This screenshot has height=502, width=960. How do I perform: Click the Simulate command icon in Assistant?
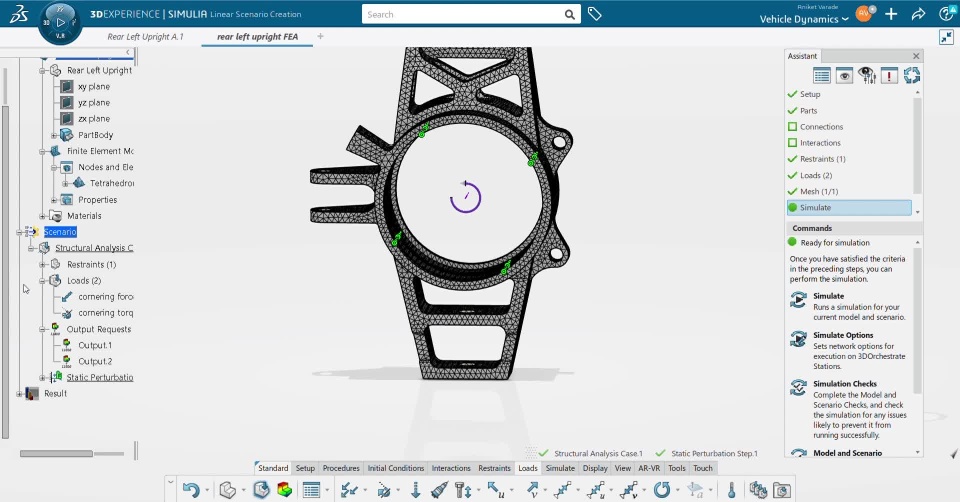pos(798,300)
